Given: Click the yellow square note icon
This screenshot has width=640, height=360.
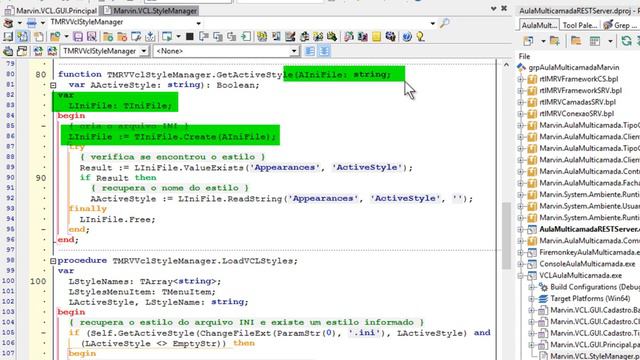Looking at the screenshot, I should [377, 37].
